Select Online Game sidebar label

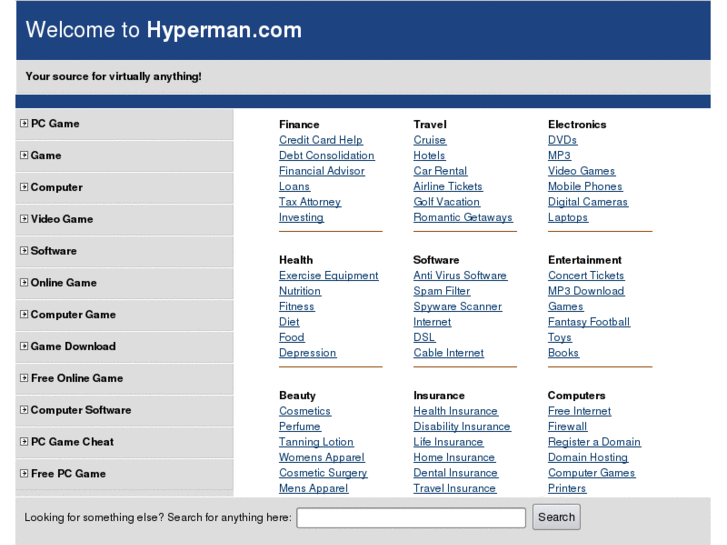(64, 282)
